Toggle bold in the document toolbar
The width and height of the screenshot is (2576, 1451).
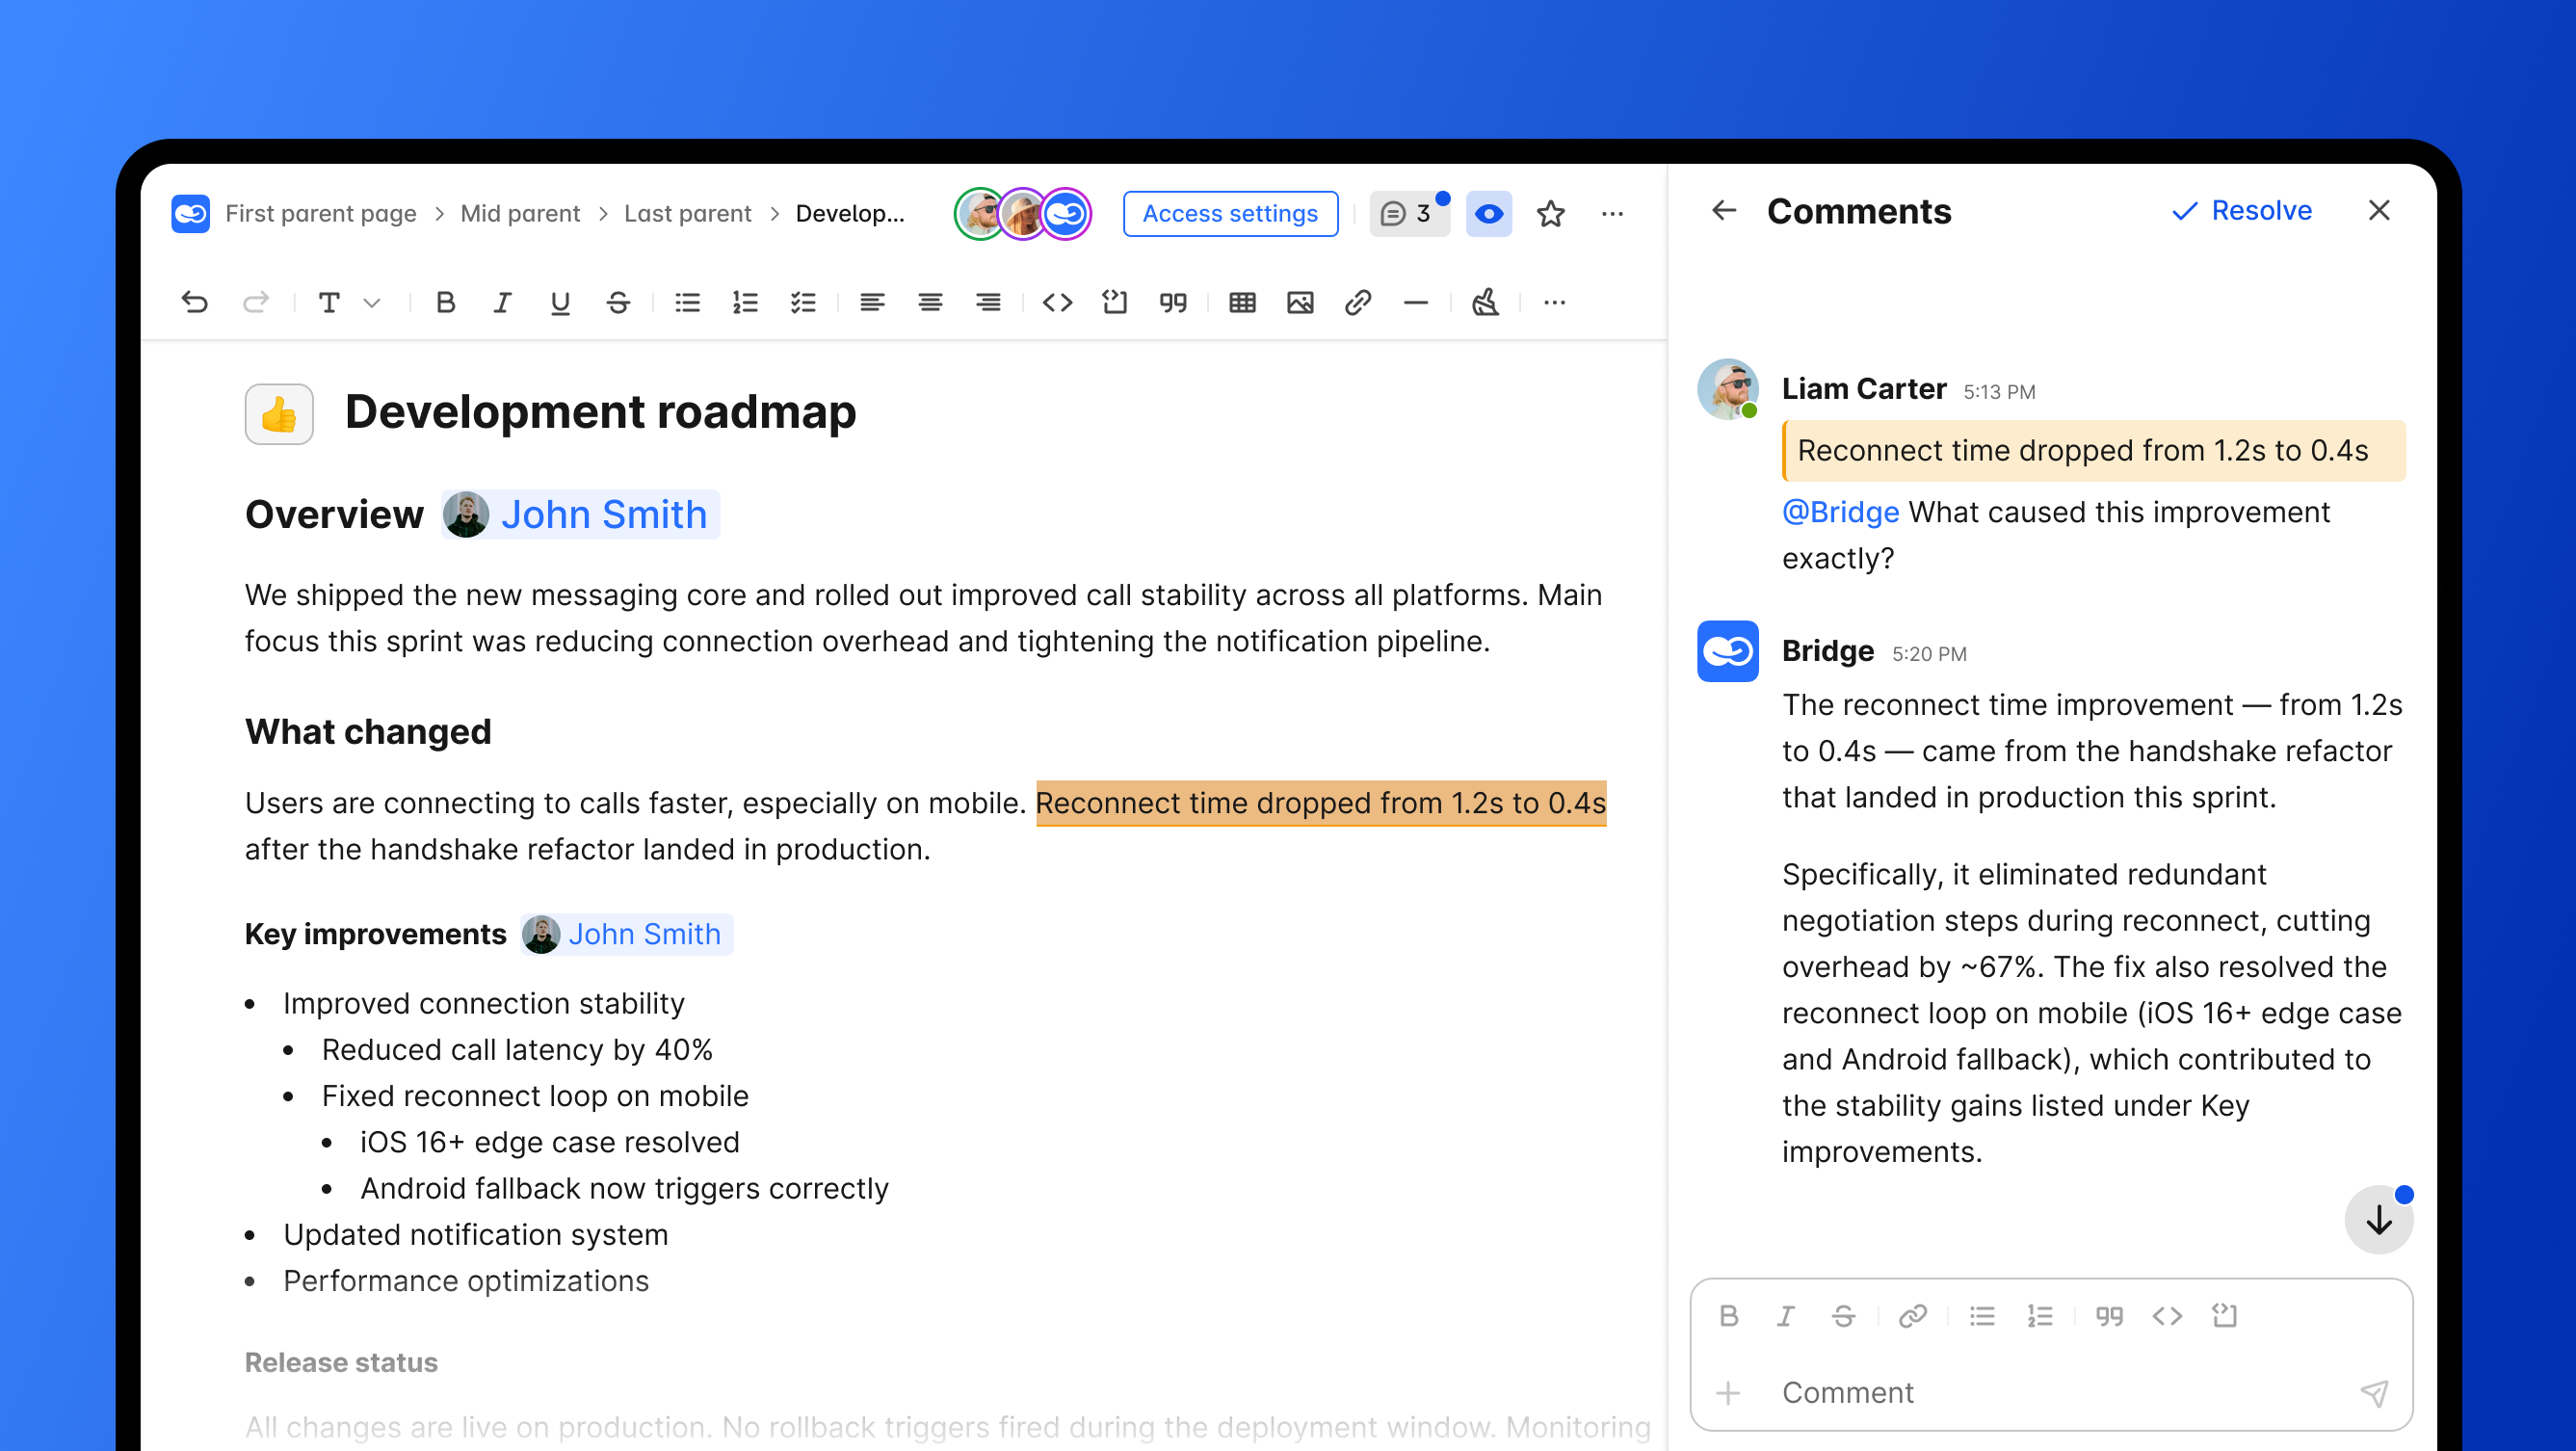[446, 302]
